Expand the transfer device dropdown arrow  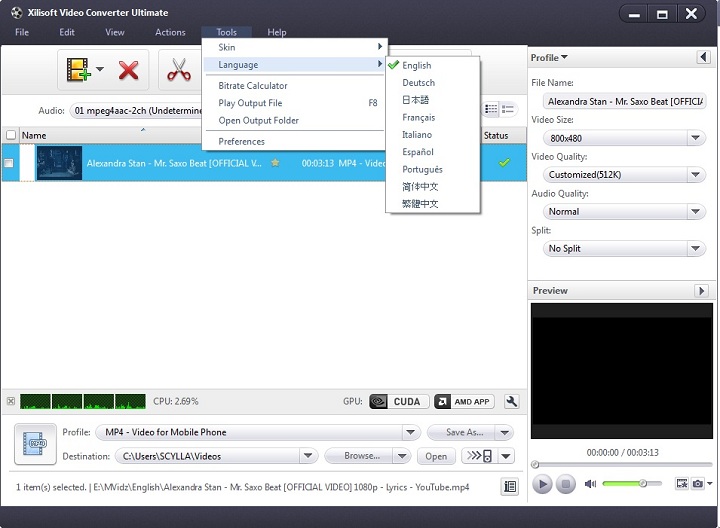tap(506, 456)
